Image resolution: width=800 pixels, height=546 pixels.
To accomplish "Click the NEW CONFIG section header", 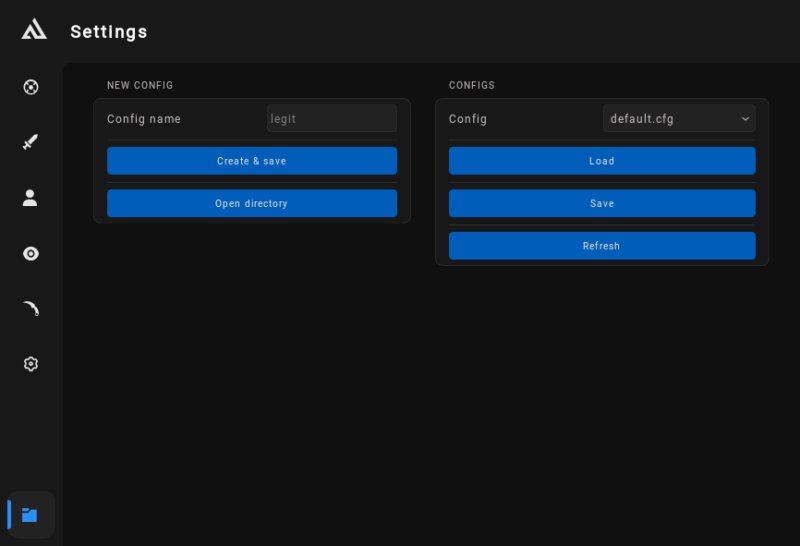I will (x=140, y=86).
